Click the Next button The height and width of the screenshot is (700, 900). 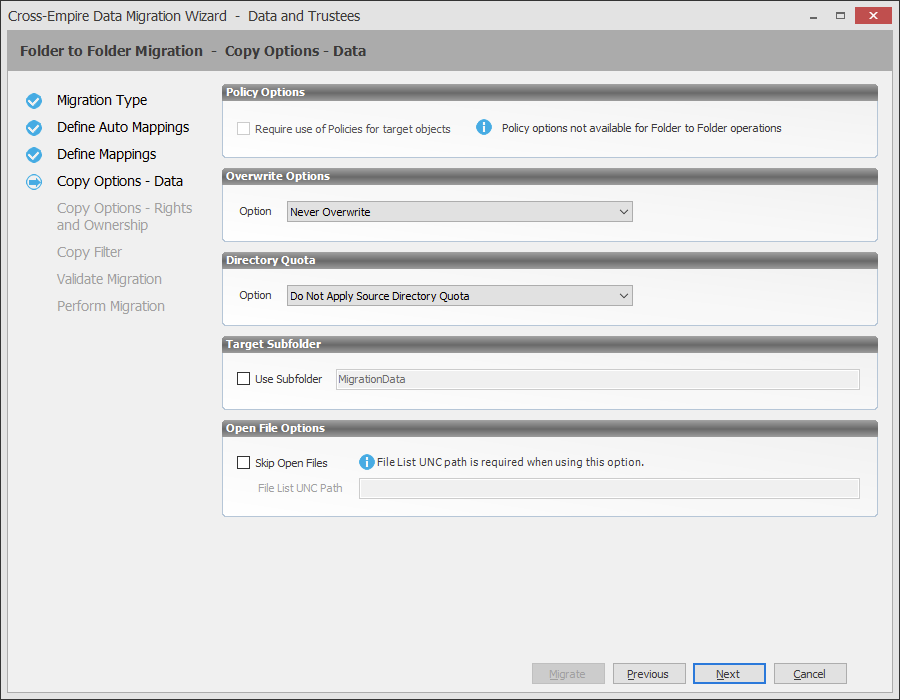tap(729, 674)
